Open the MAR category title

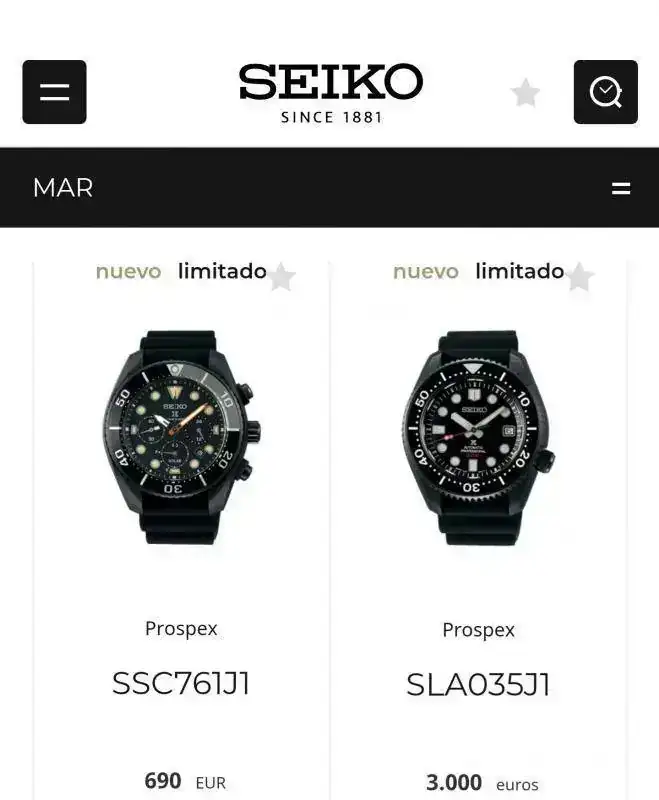tap(63, 188)
